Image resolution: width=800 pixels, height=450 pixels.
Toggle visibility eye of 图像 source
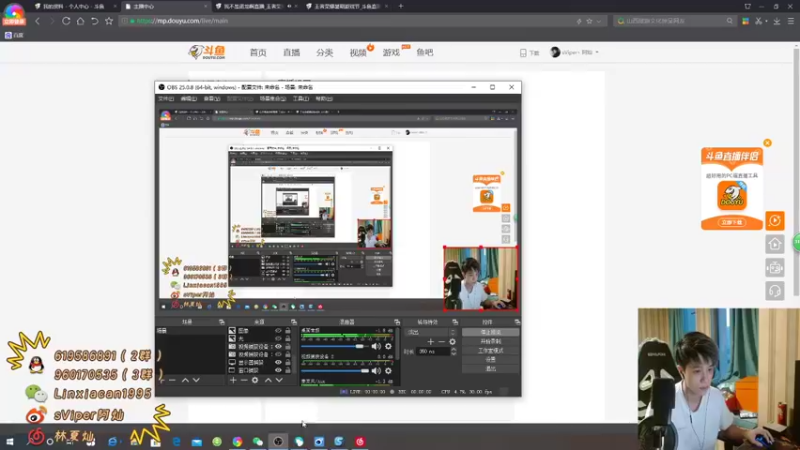click(278, 331)
